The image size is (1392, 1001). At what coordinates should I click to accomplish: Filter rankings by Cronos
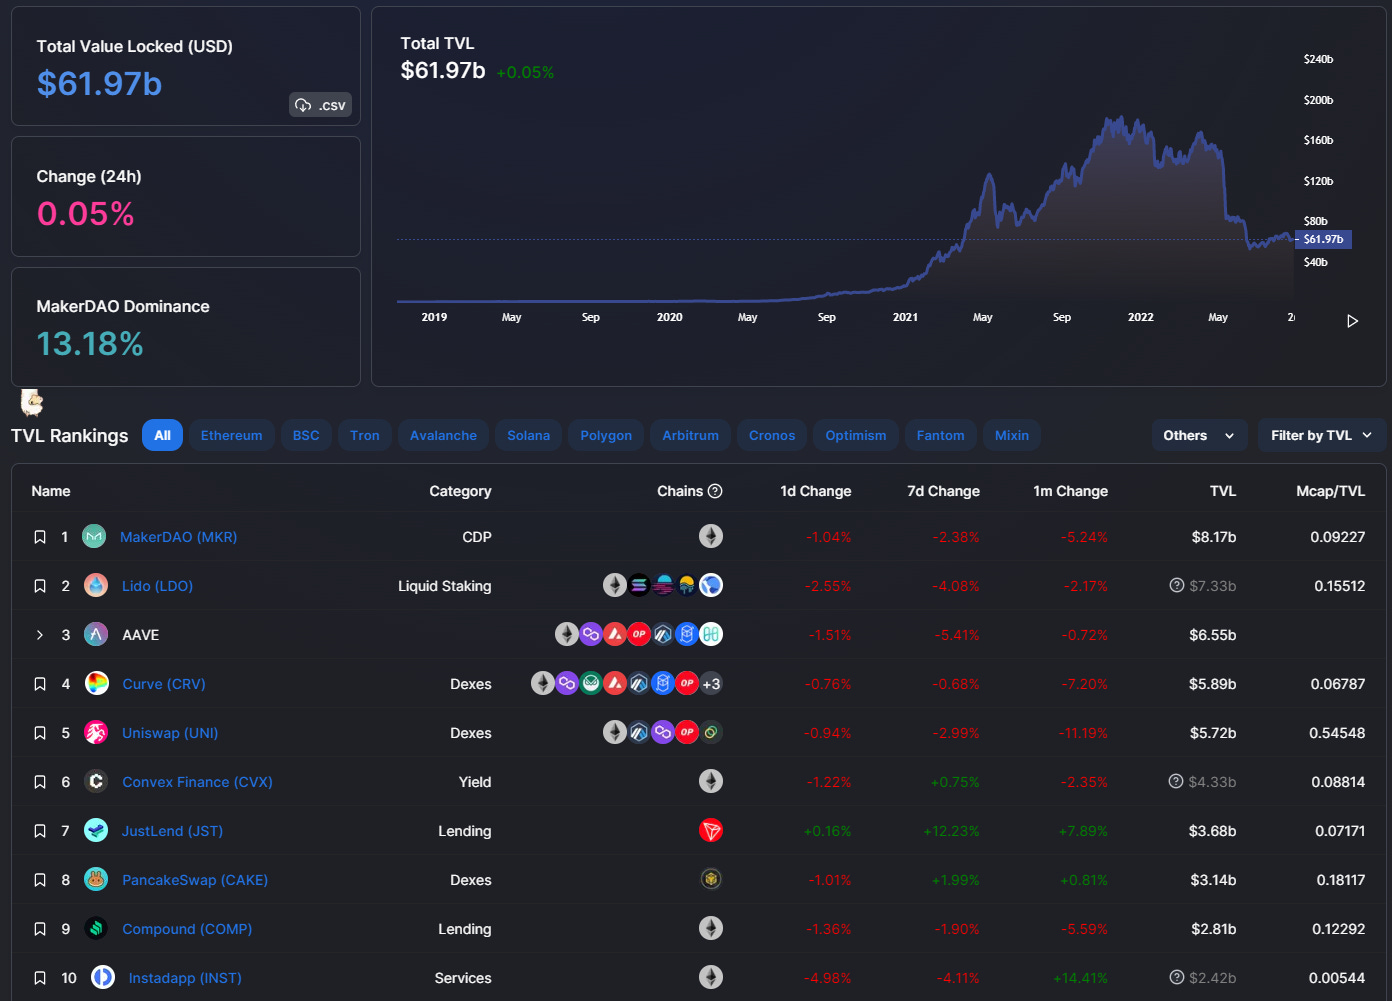[772, 435]
